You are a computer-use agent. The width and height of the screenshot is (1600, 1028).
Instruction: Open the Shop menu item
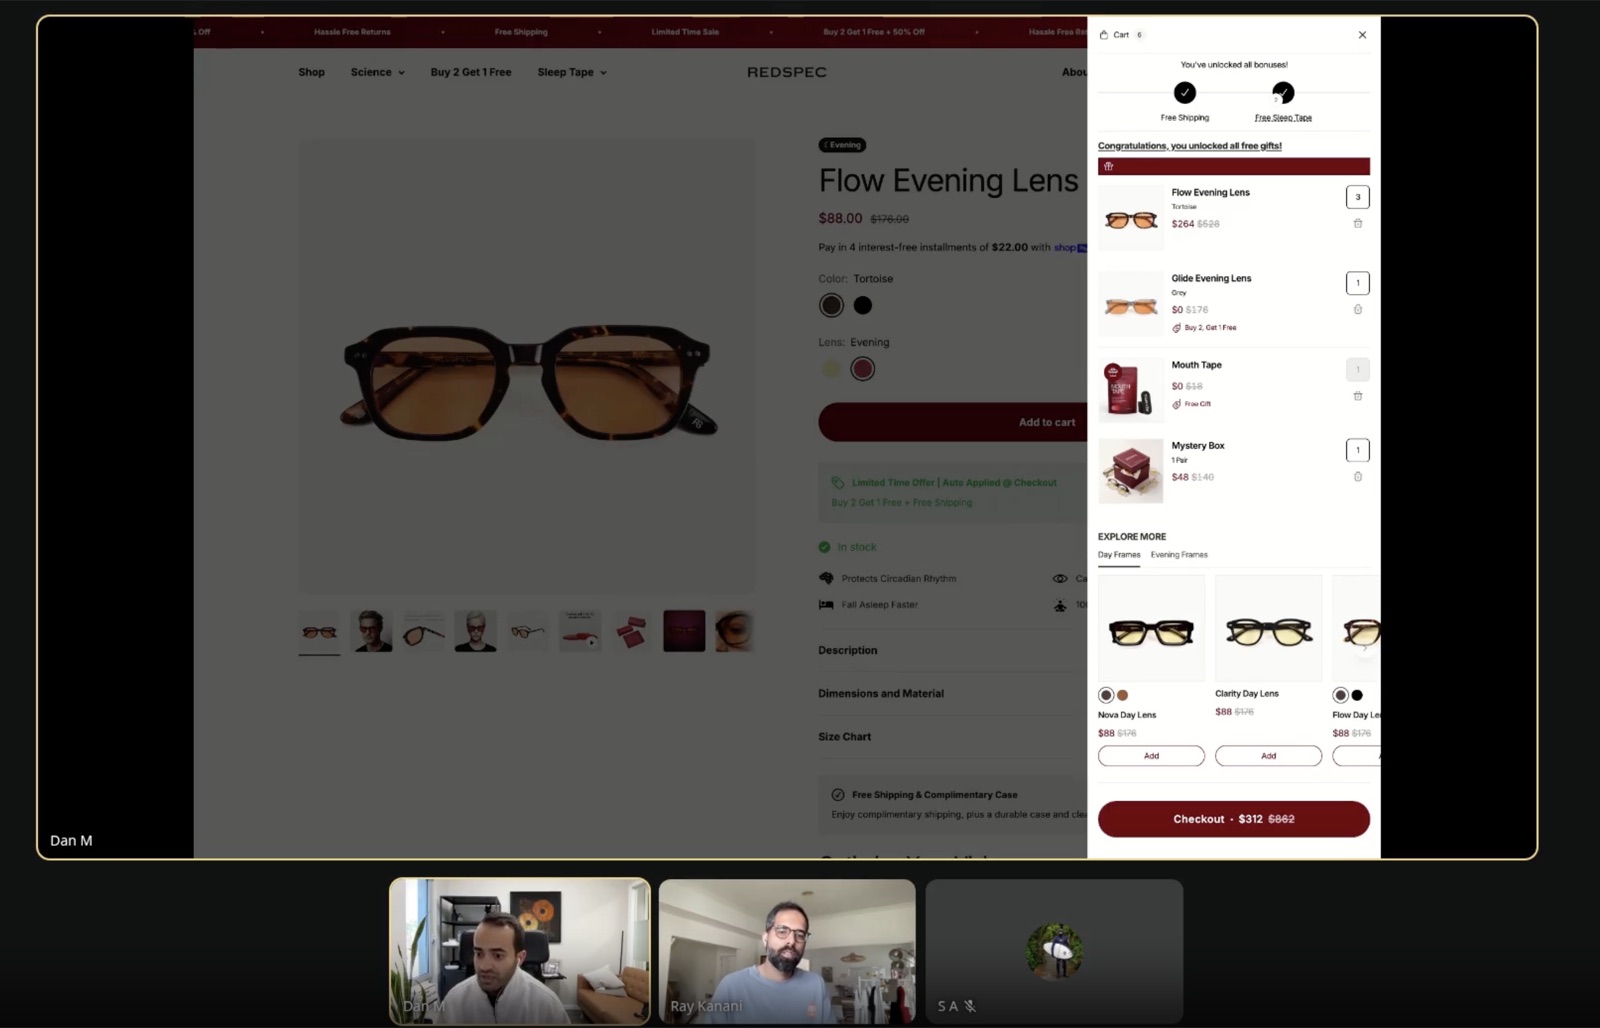coord(311,72)
